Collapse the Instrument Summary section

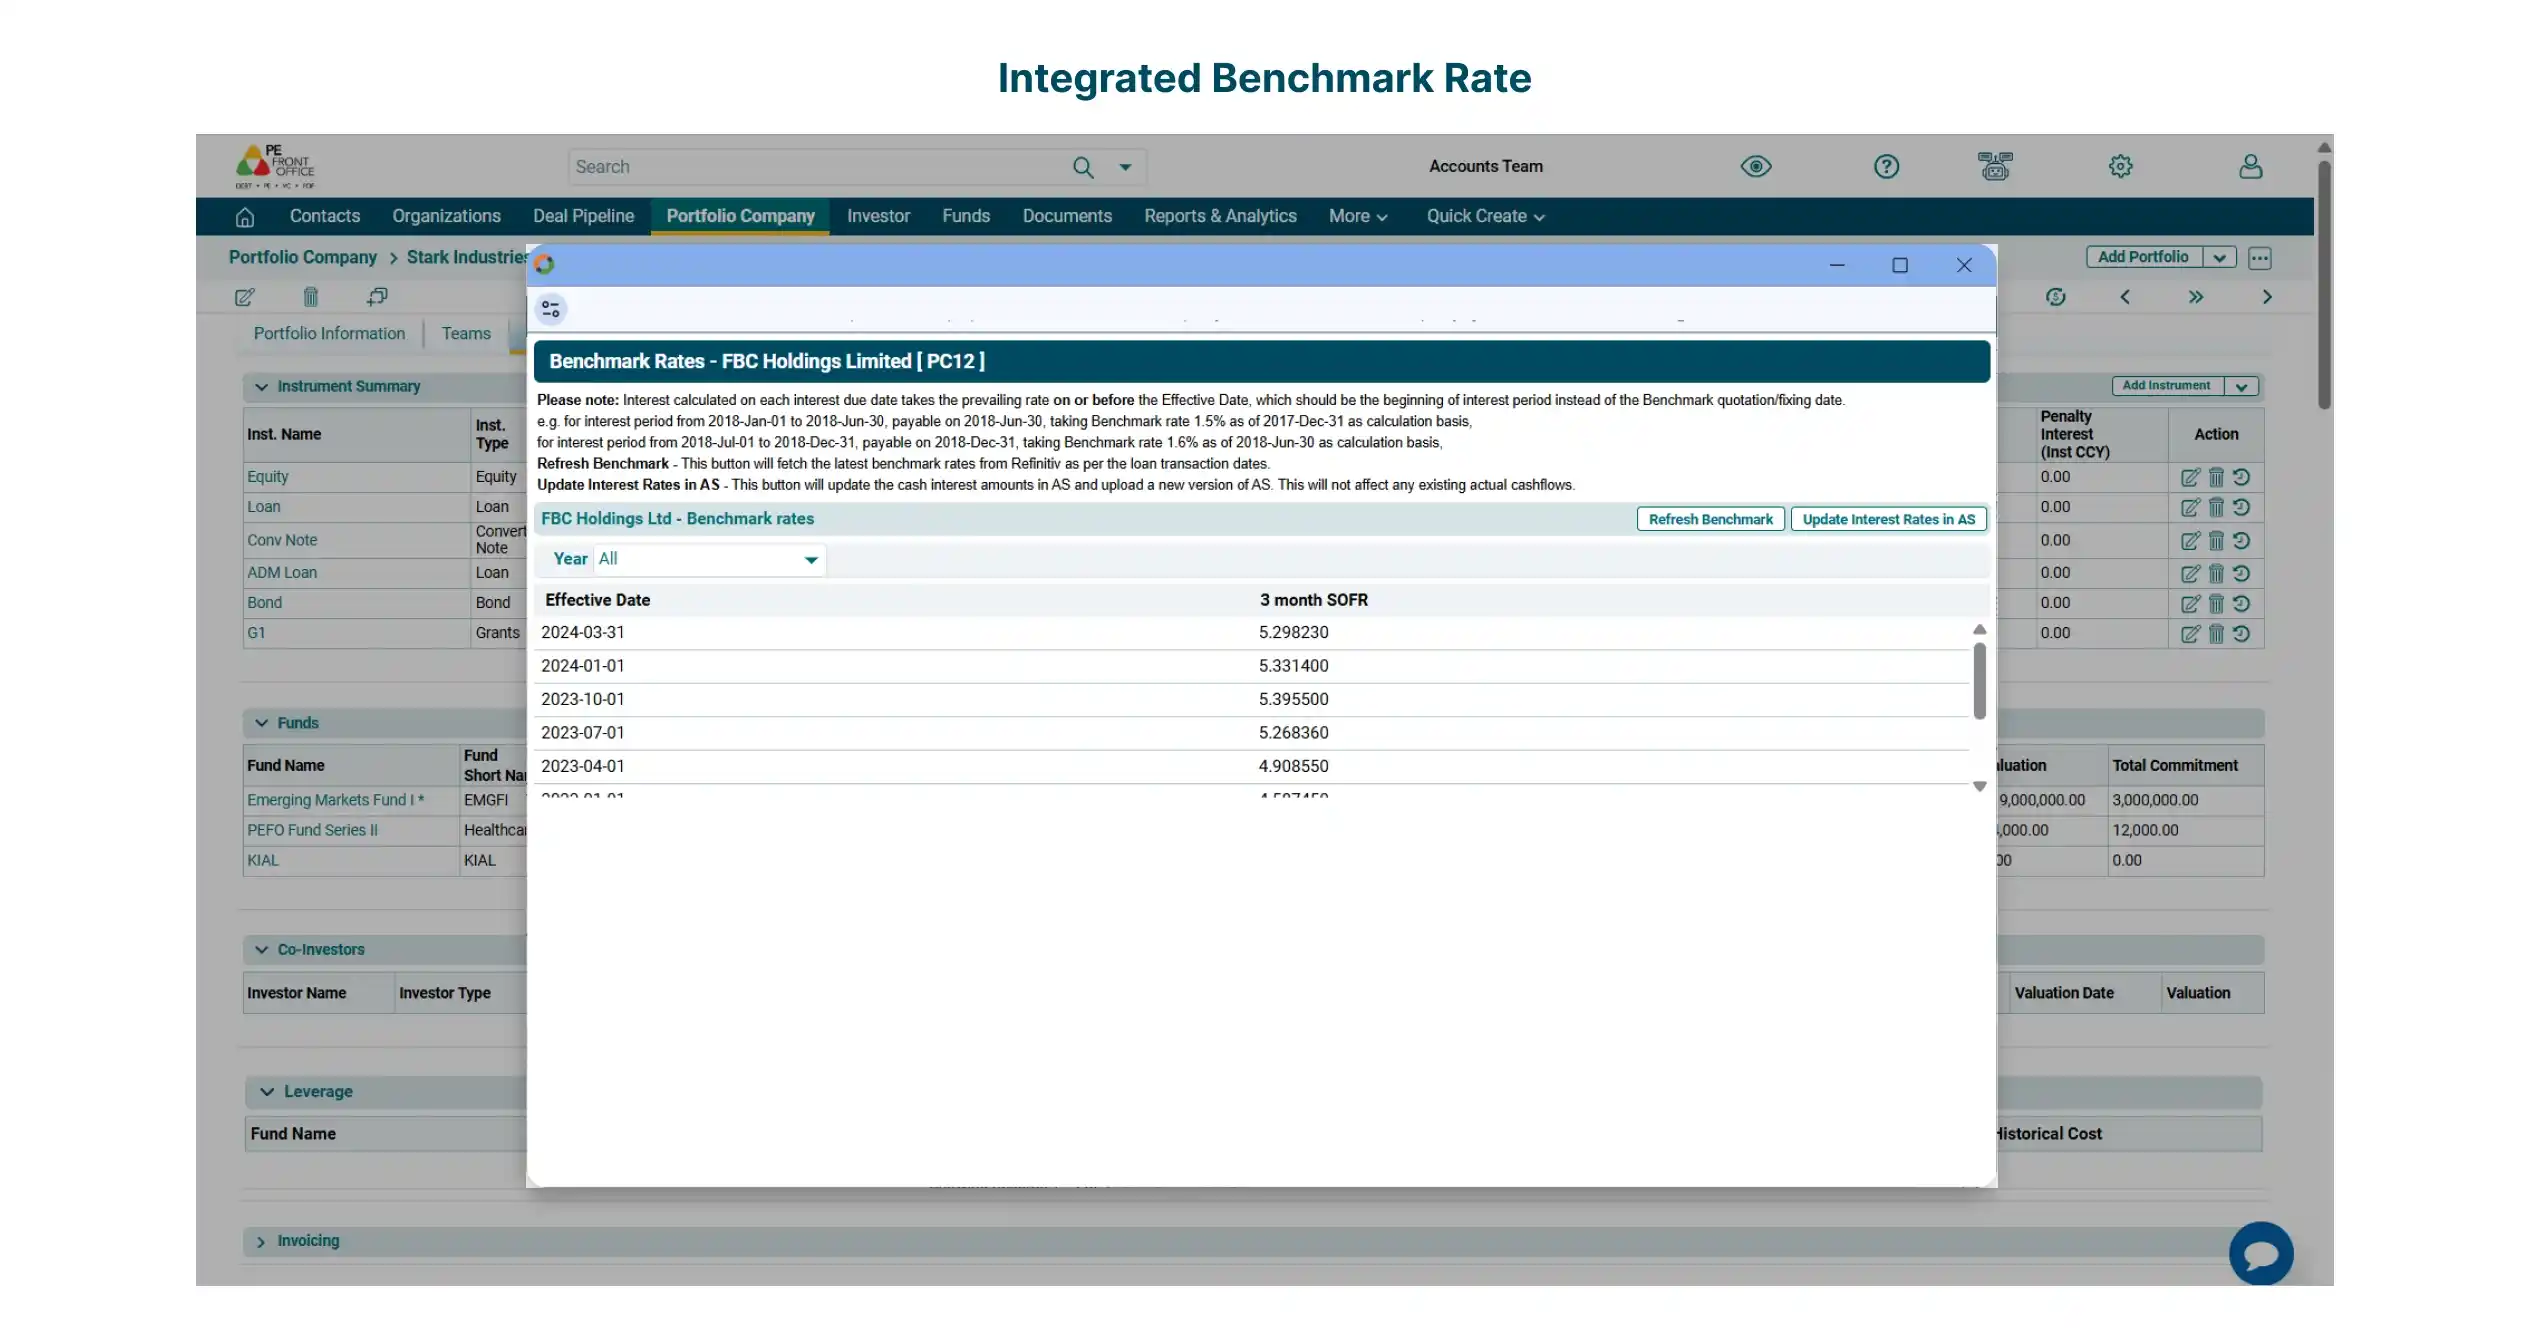pyautogui.click(x=261, y=387)
